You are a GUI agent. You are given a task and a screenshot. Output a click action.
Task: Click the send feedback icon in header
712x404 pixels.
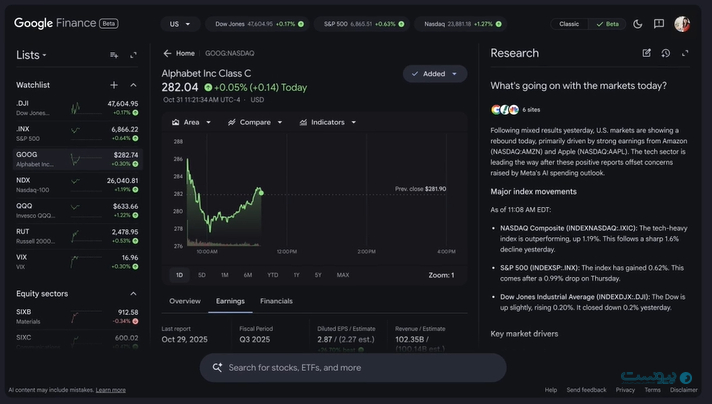[658, 23]
